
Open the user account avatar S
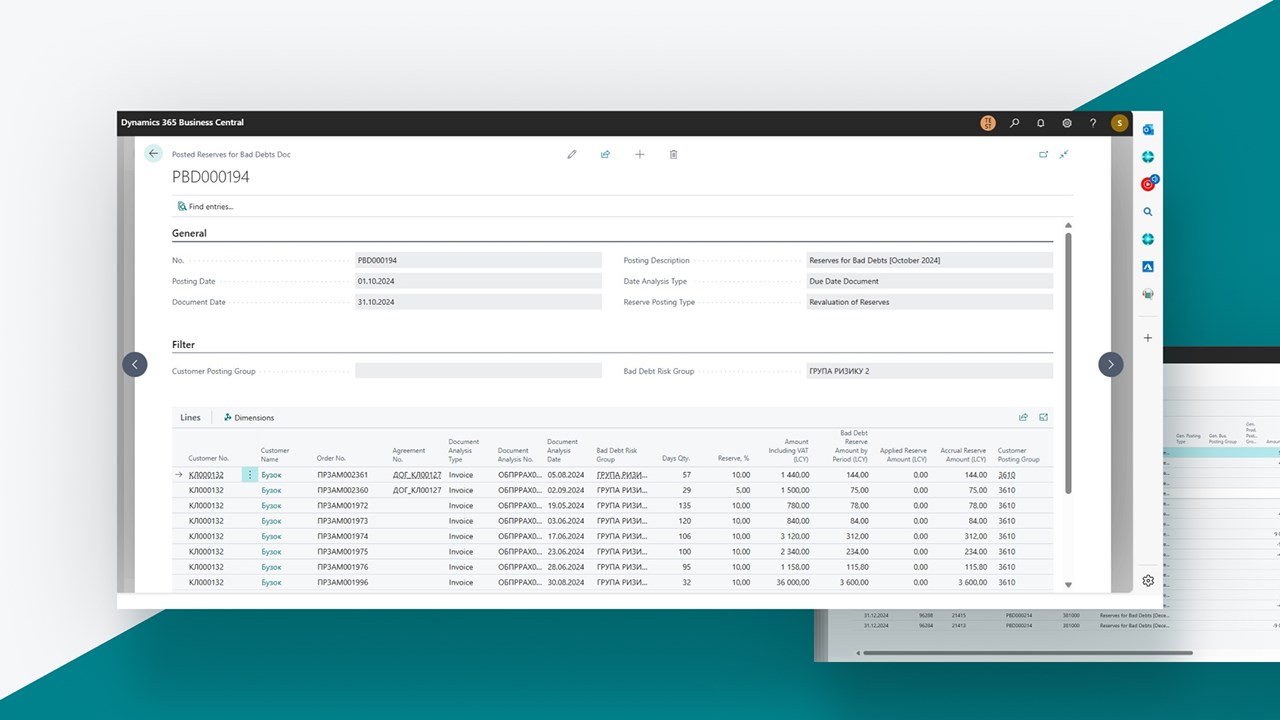click(1120, 123)
